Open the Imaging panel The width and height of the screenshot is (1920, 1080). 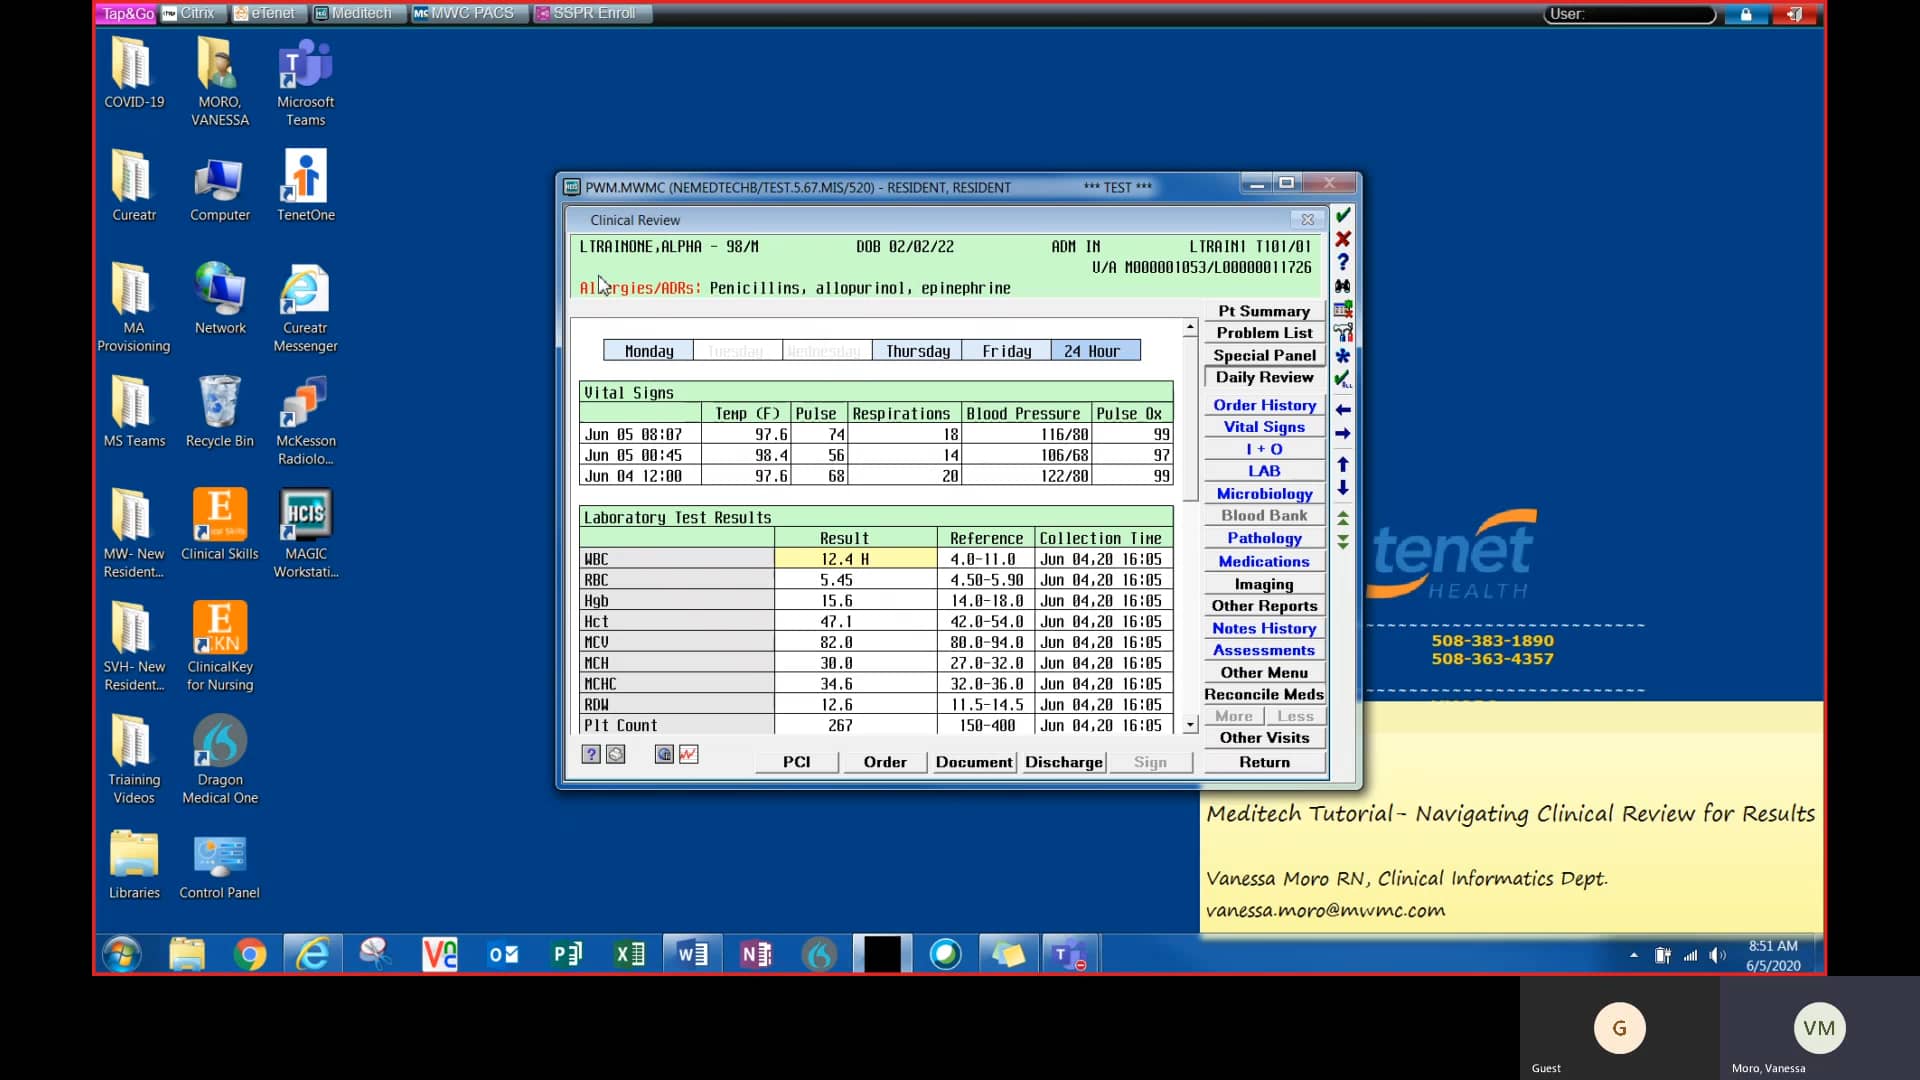point(1264,584)
